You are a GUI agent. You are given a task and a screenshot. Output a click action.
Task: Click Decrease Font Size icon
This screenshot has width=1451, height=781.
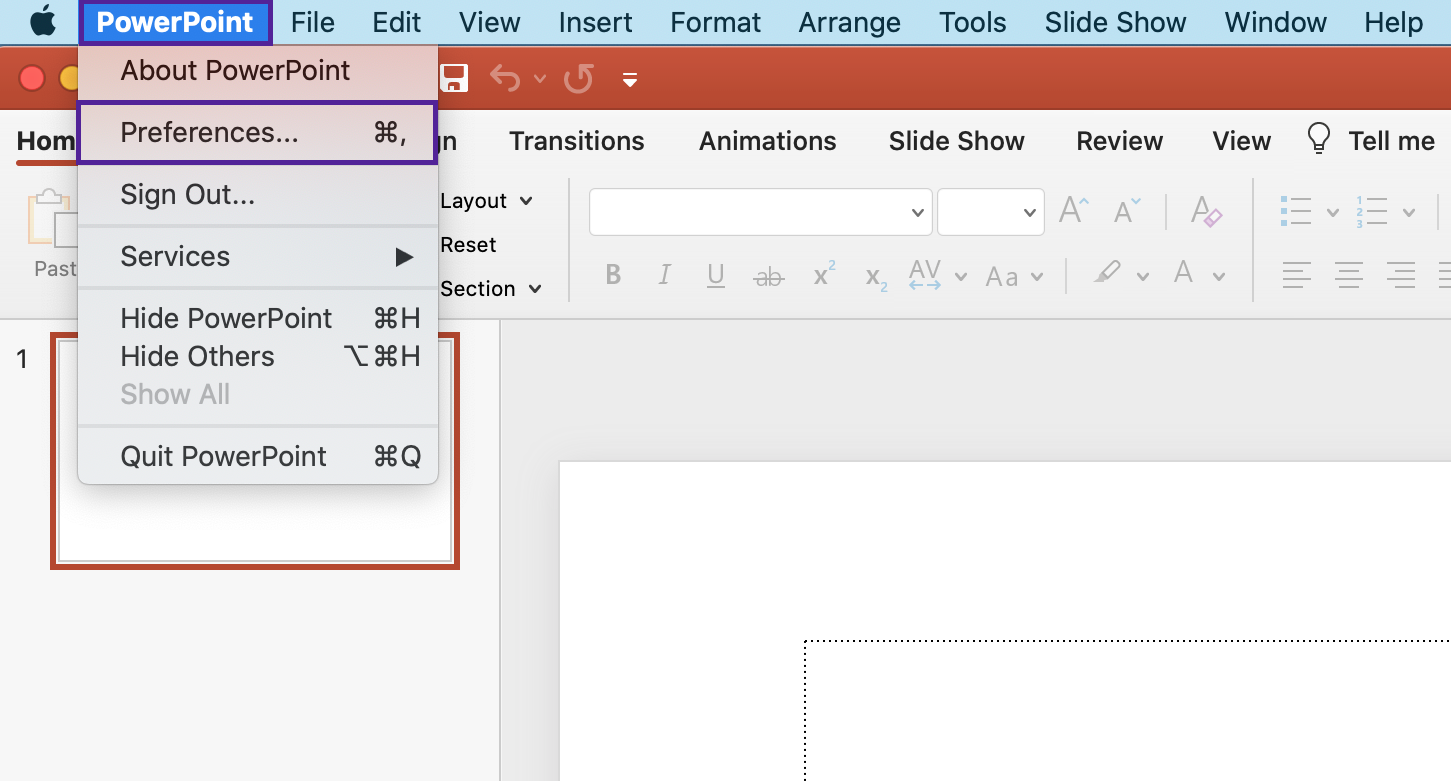(1128, 211)
